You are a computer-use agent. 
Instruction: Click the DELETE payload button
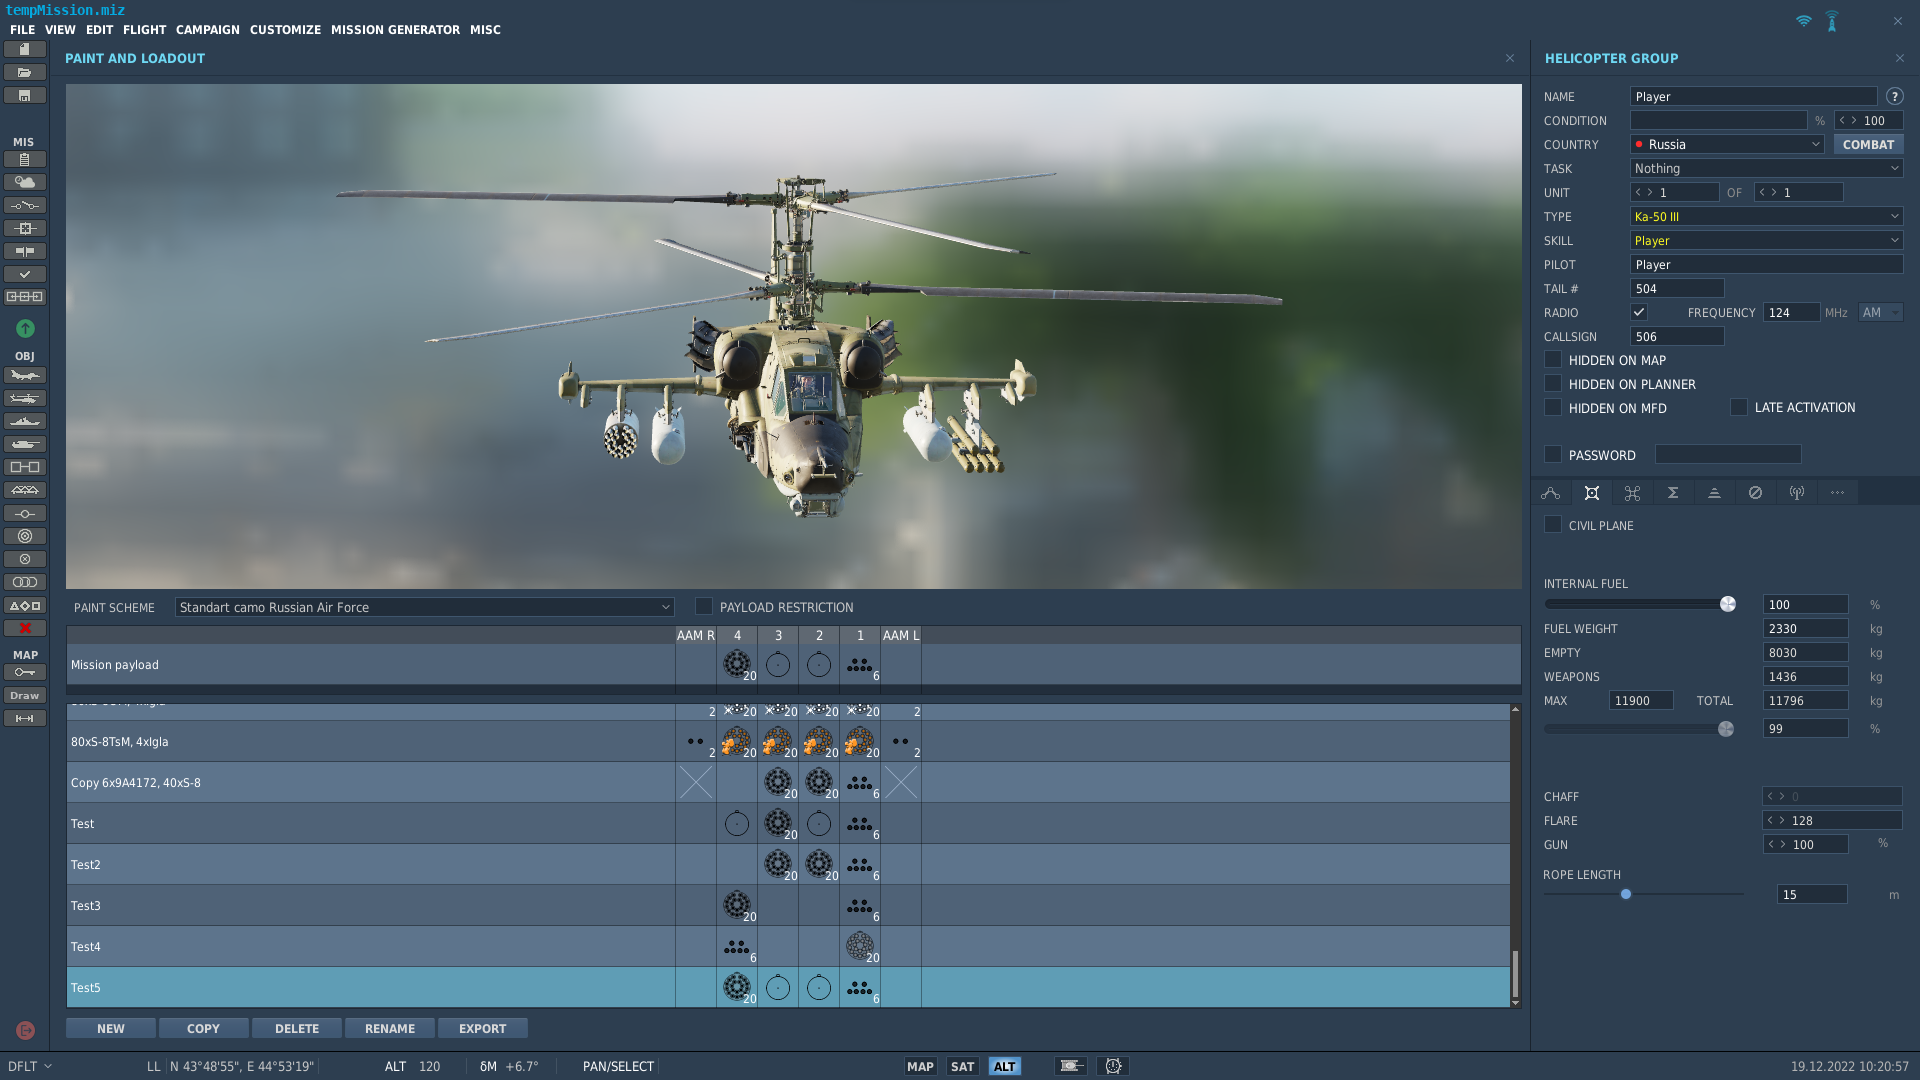click(x=297, y=1028)
